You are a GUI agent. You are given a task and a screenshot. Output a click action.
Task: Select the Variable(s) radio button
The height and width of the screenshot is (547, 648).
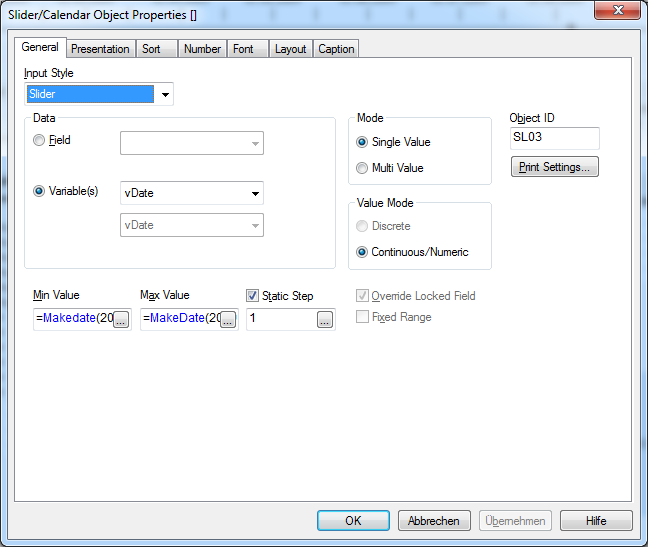point(39,191)
